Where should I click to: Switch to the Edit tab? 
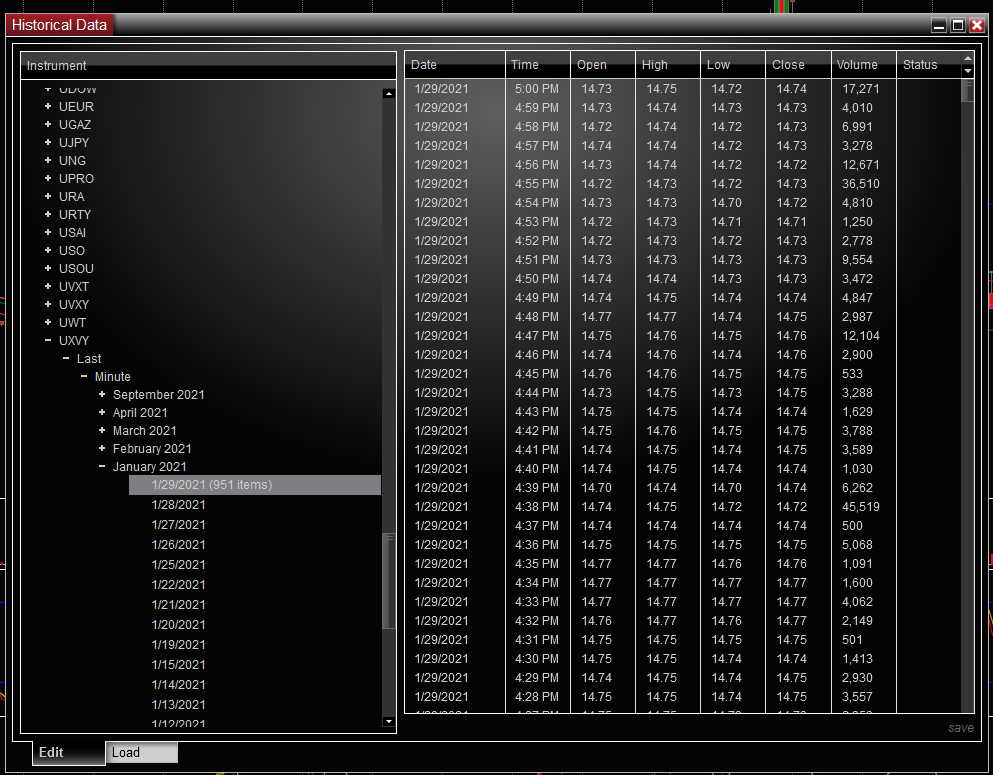68,752
